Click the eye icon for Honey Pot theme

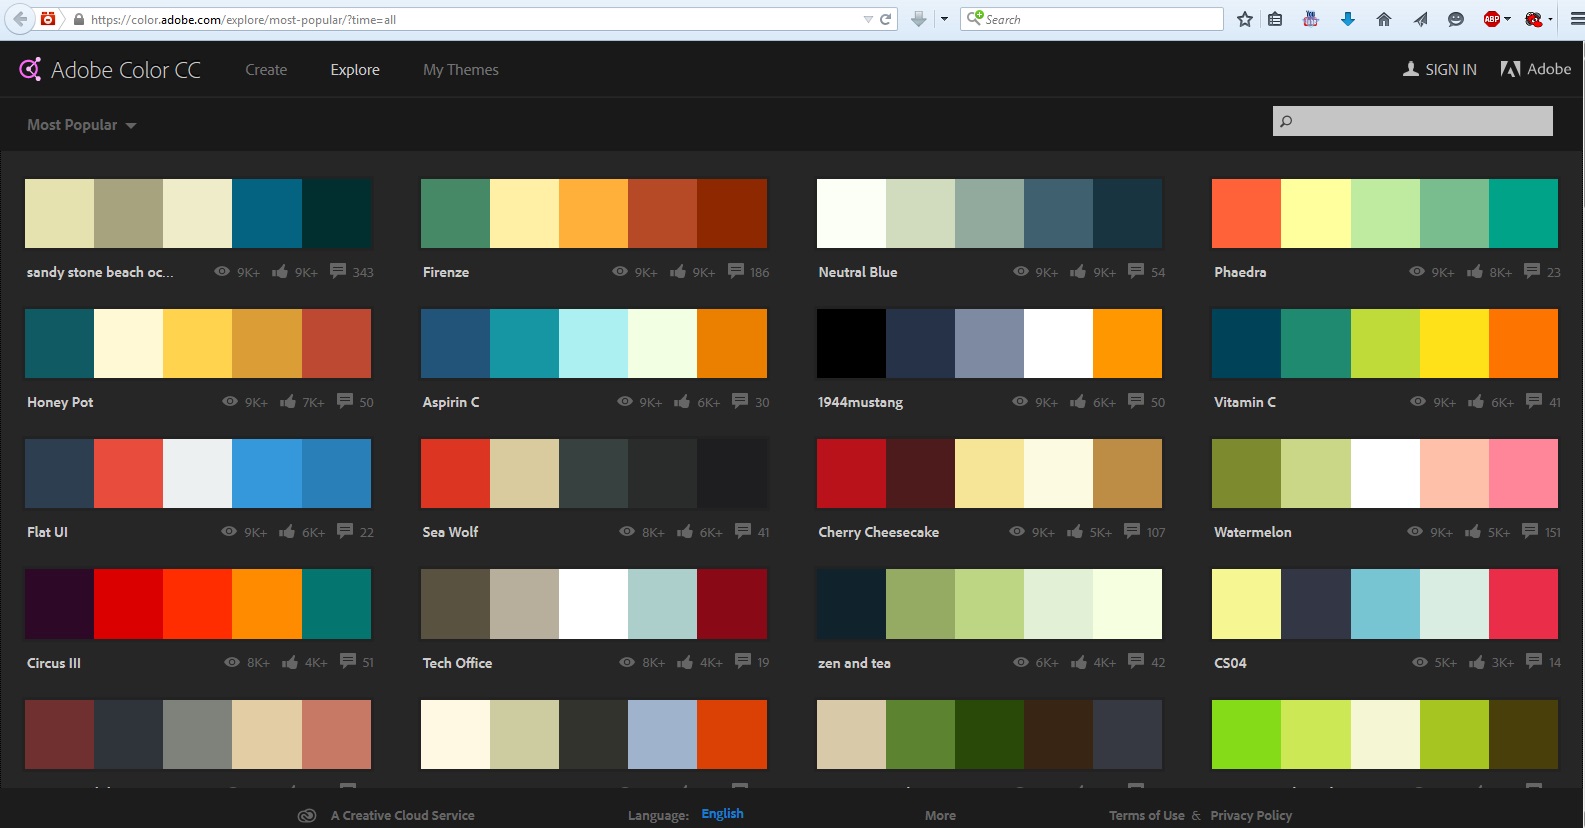[x=230, y=402]
